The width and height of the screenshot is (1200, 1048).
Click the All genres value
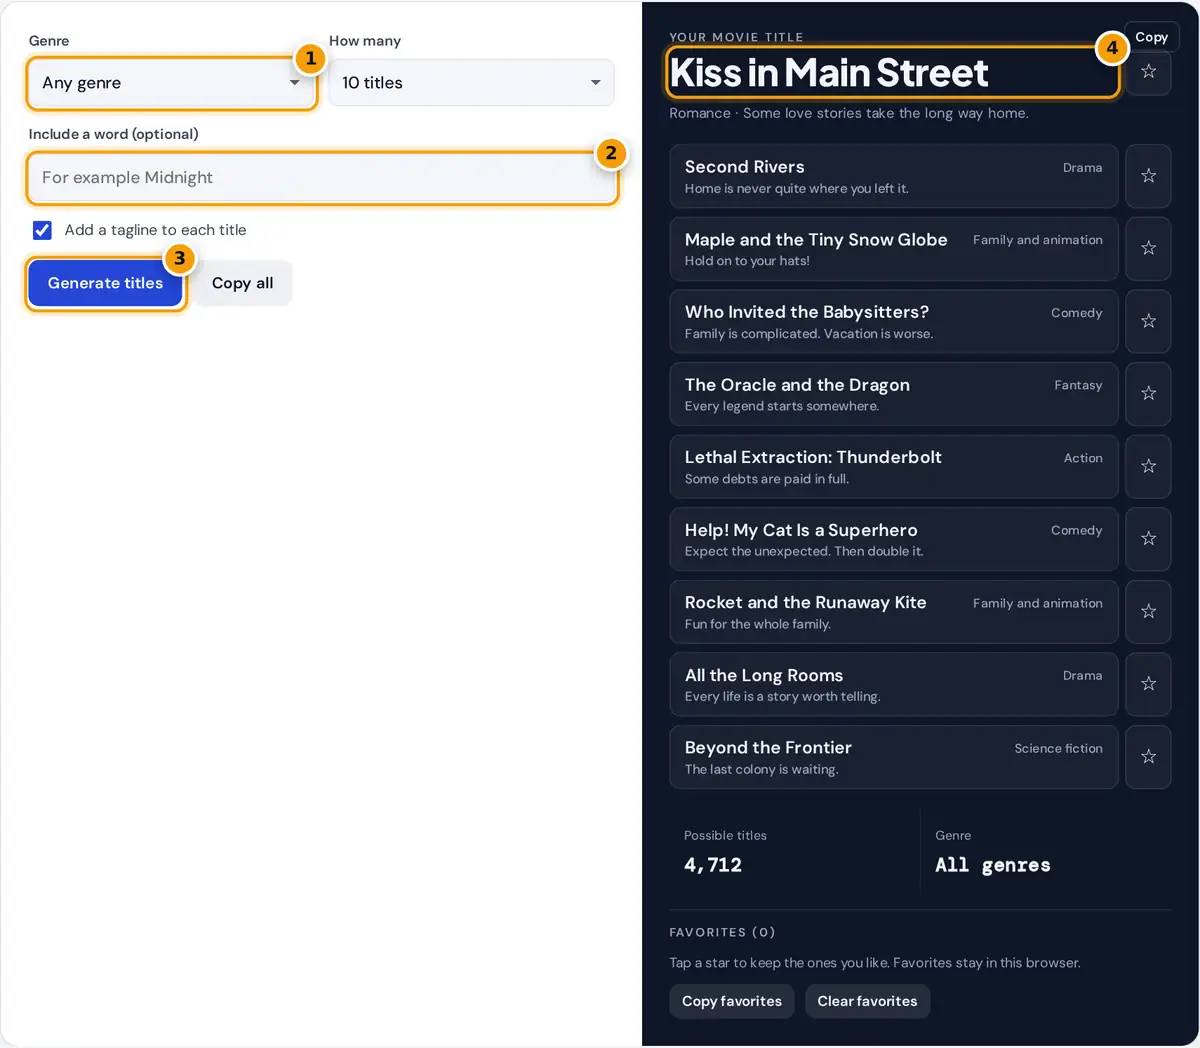click(x=993, y=865)
